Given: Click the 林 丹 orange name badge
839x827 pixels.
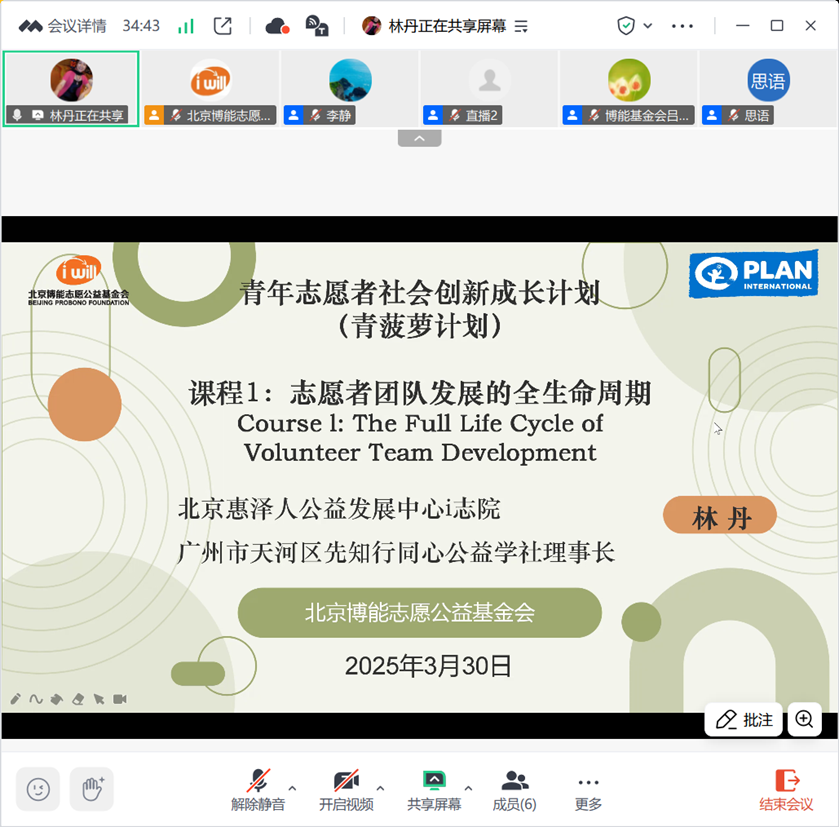Looking at the screenshot, I should point(720,516).
